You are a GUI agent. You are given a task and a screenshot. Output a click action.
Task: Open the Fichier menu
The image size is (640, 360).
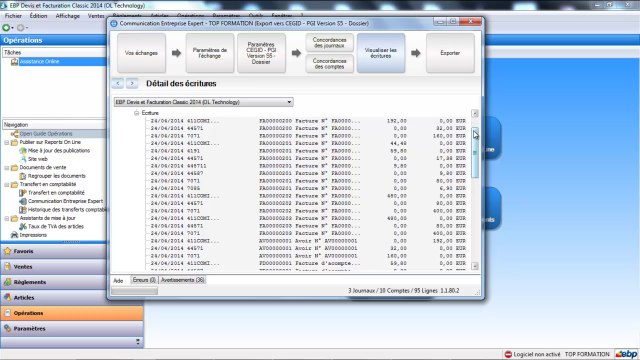(13, 16)
